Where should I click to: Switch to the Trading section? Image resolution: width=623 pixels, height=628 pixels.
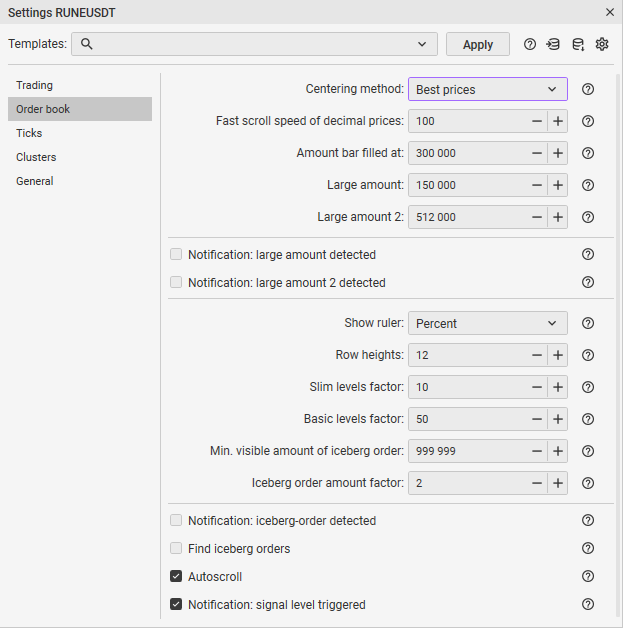click(x=80, y=85)
